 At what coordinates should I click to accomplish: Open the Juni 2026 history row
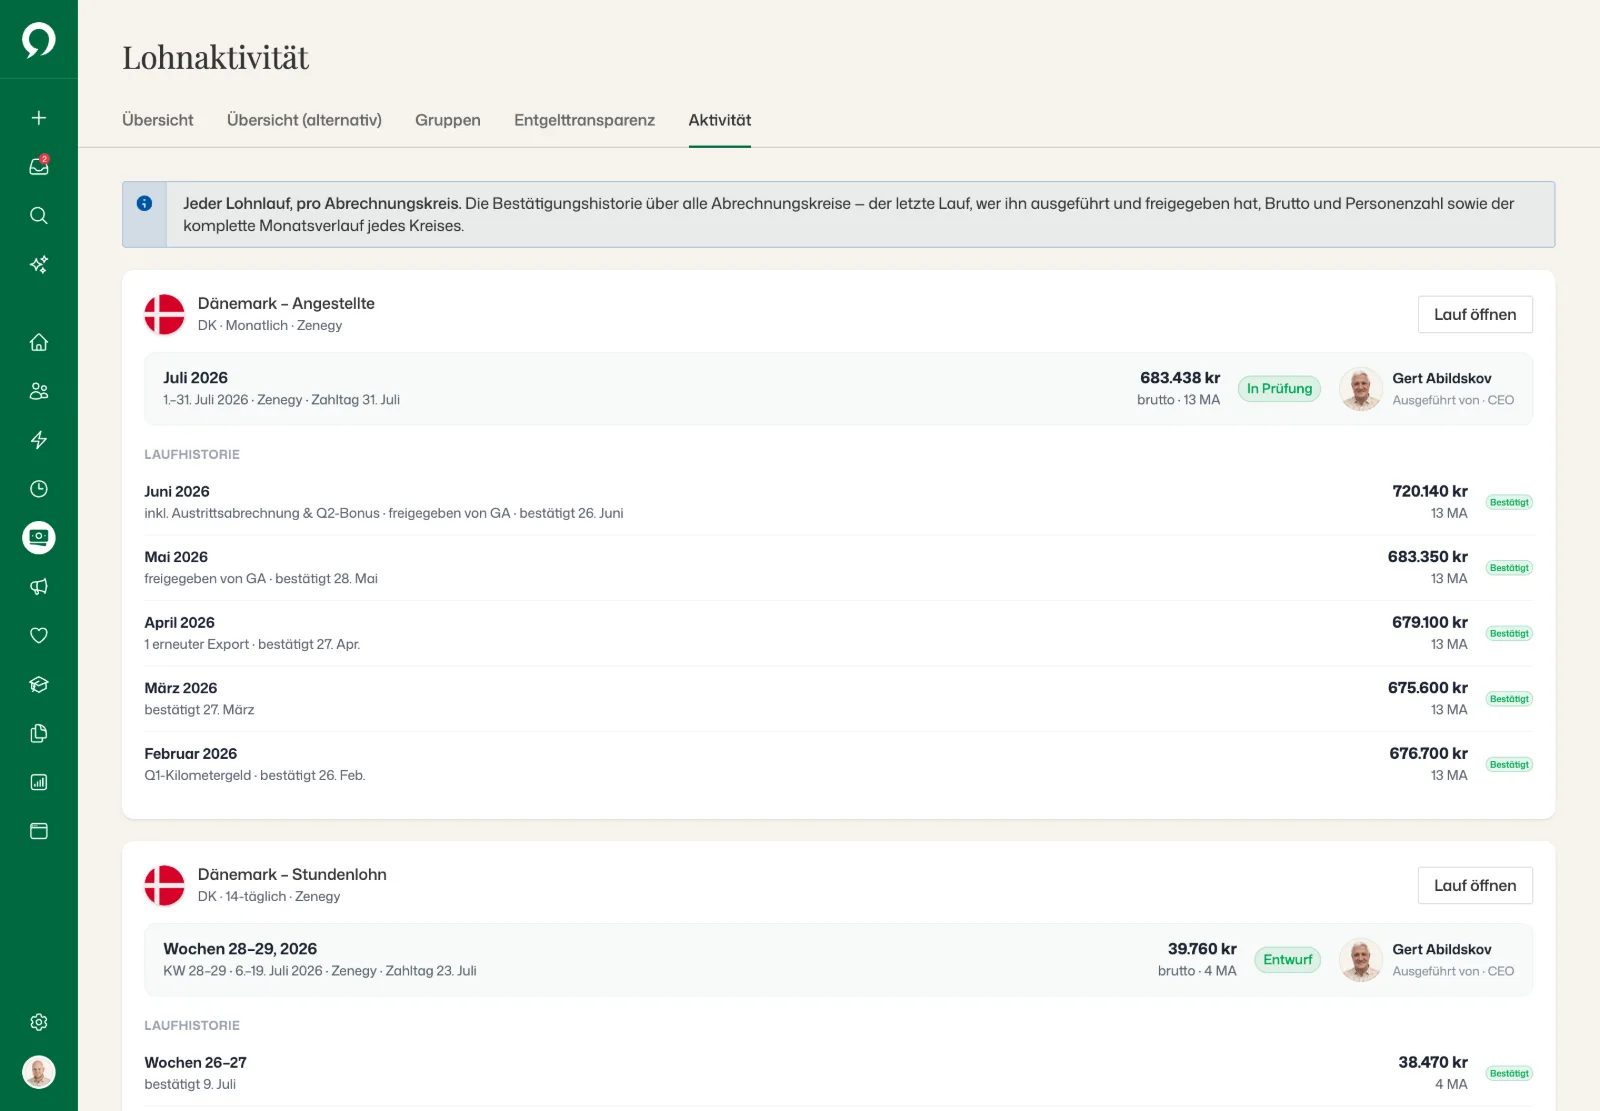point(838,502)
